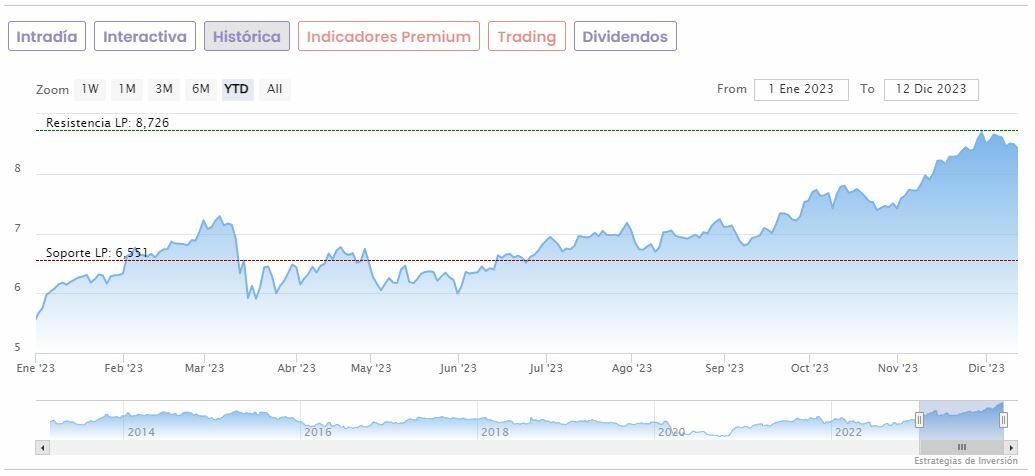Screen dimensions: 1035x476
Task: Click the navigator scrollbar thumb grip
Action: click(x=961, y=447)
